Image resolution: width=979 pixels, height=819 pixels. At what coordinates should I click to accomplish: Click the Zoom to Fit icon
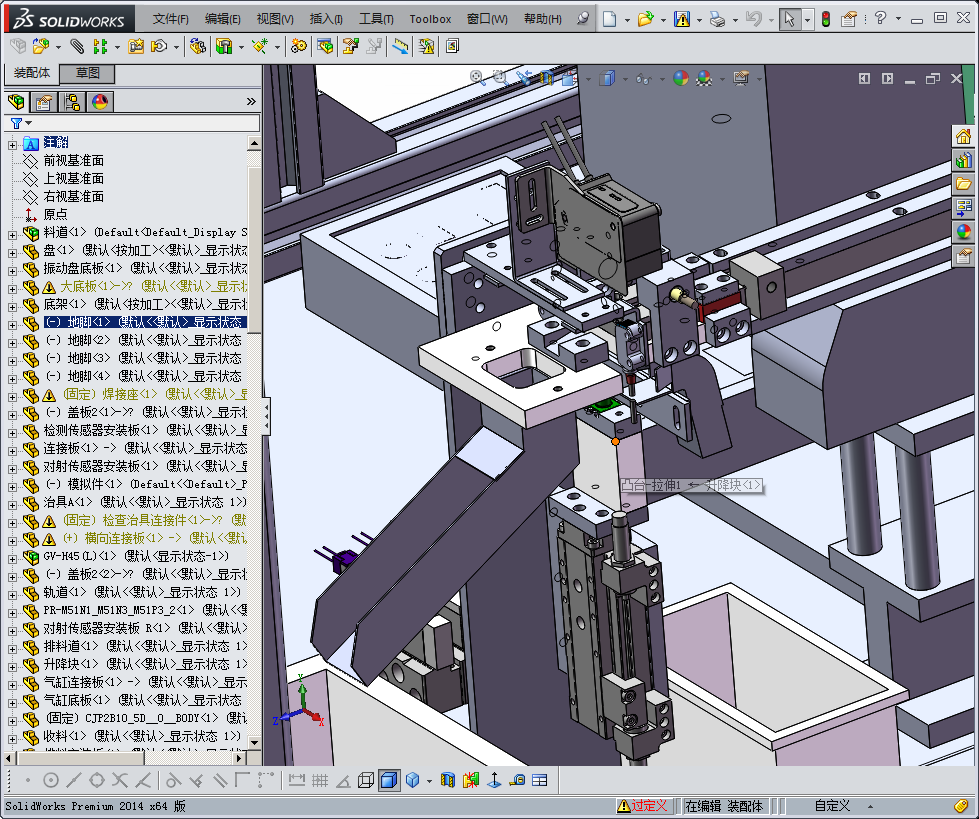coord(477,78)
